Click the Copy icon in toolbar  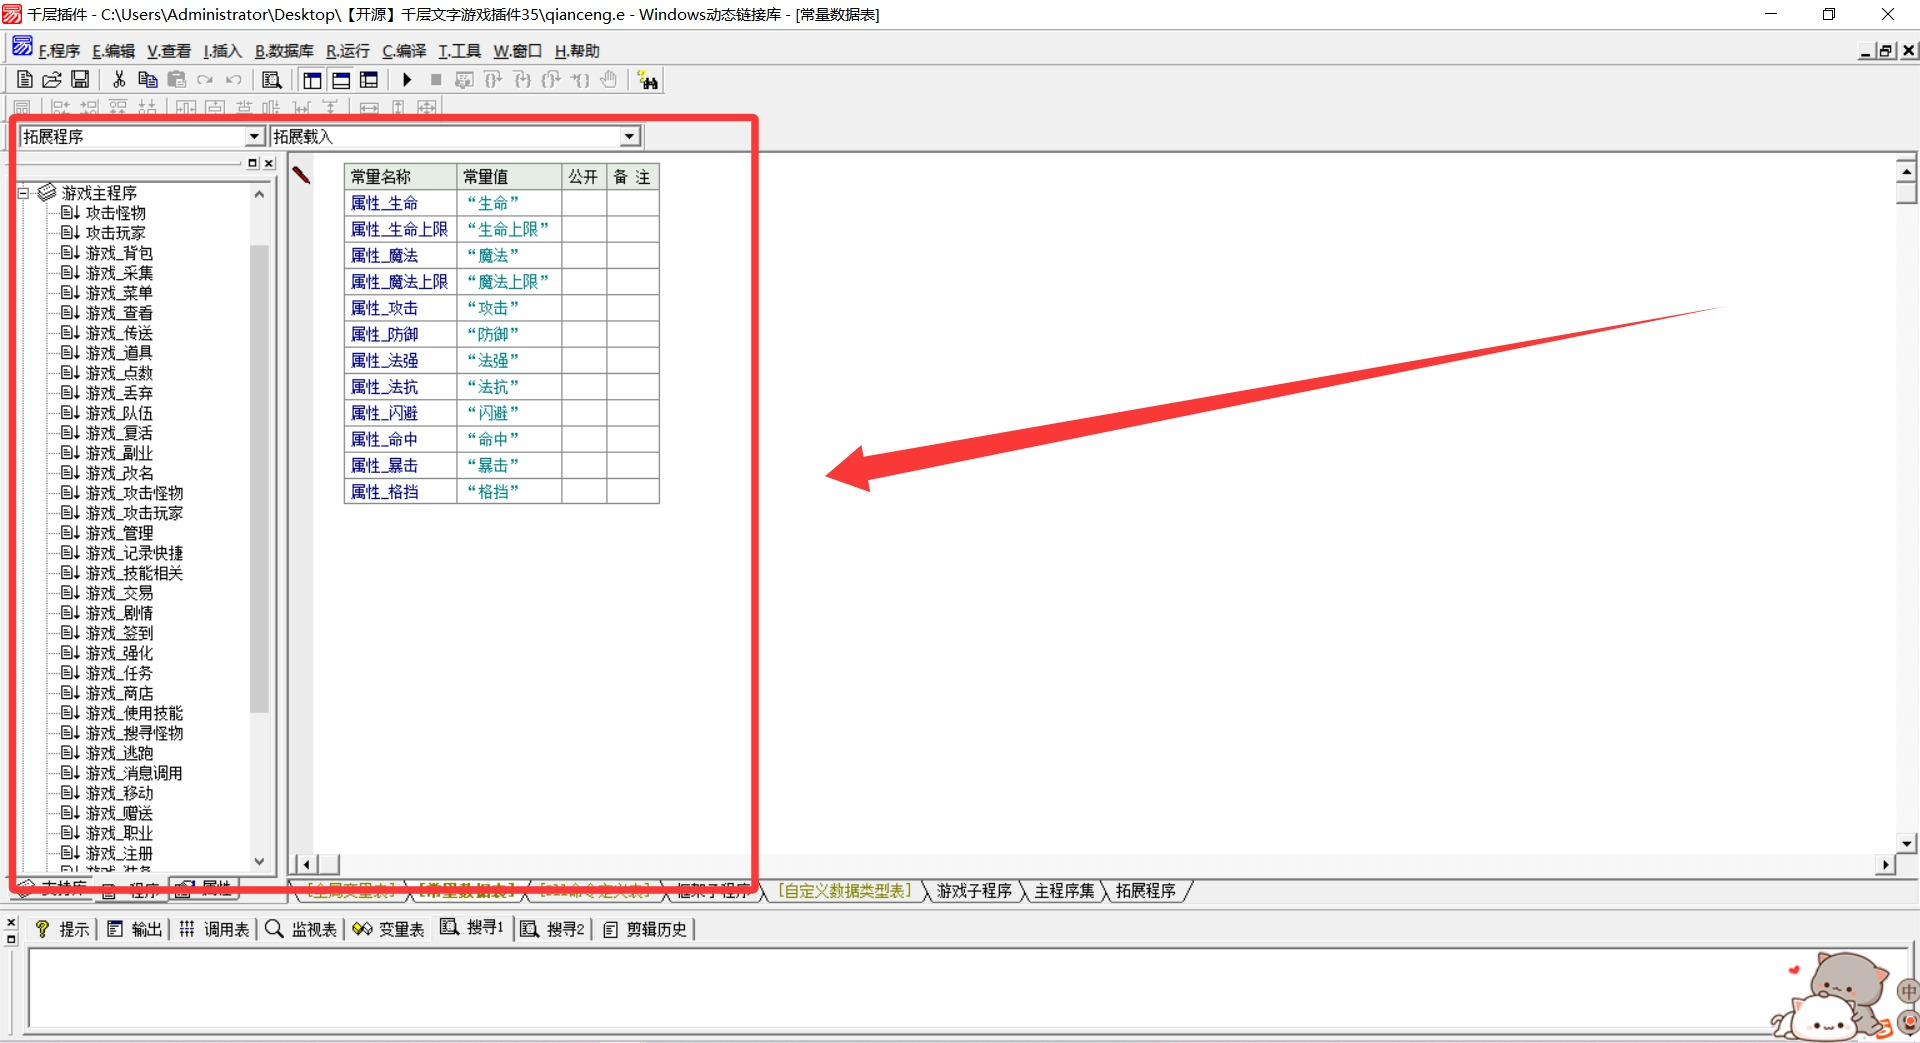tap(147, 80)
